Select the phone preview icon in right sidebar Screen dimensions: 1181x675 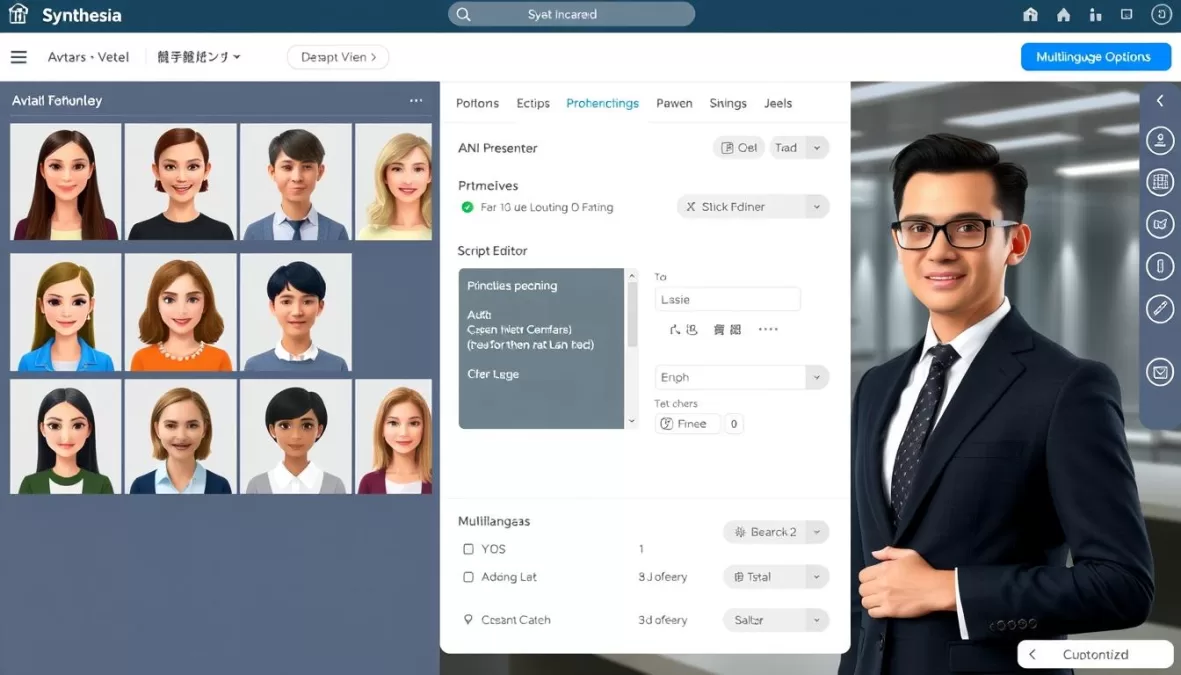(x=1159, y=266)
